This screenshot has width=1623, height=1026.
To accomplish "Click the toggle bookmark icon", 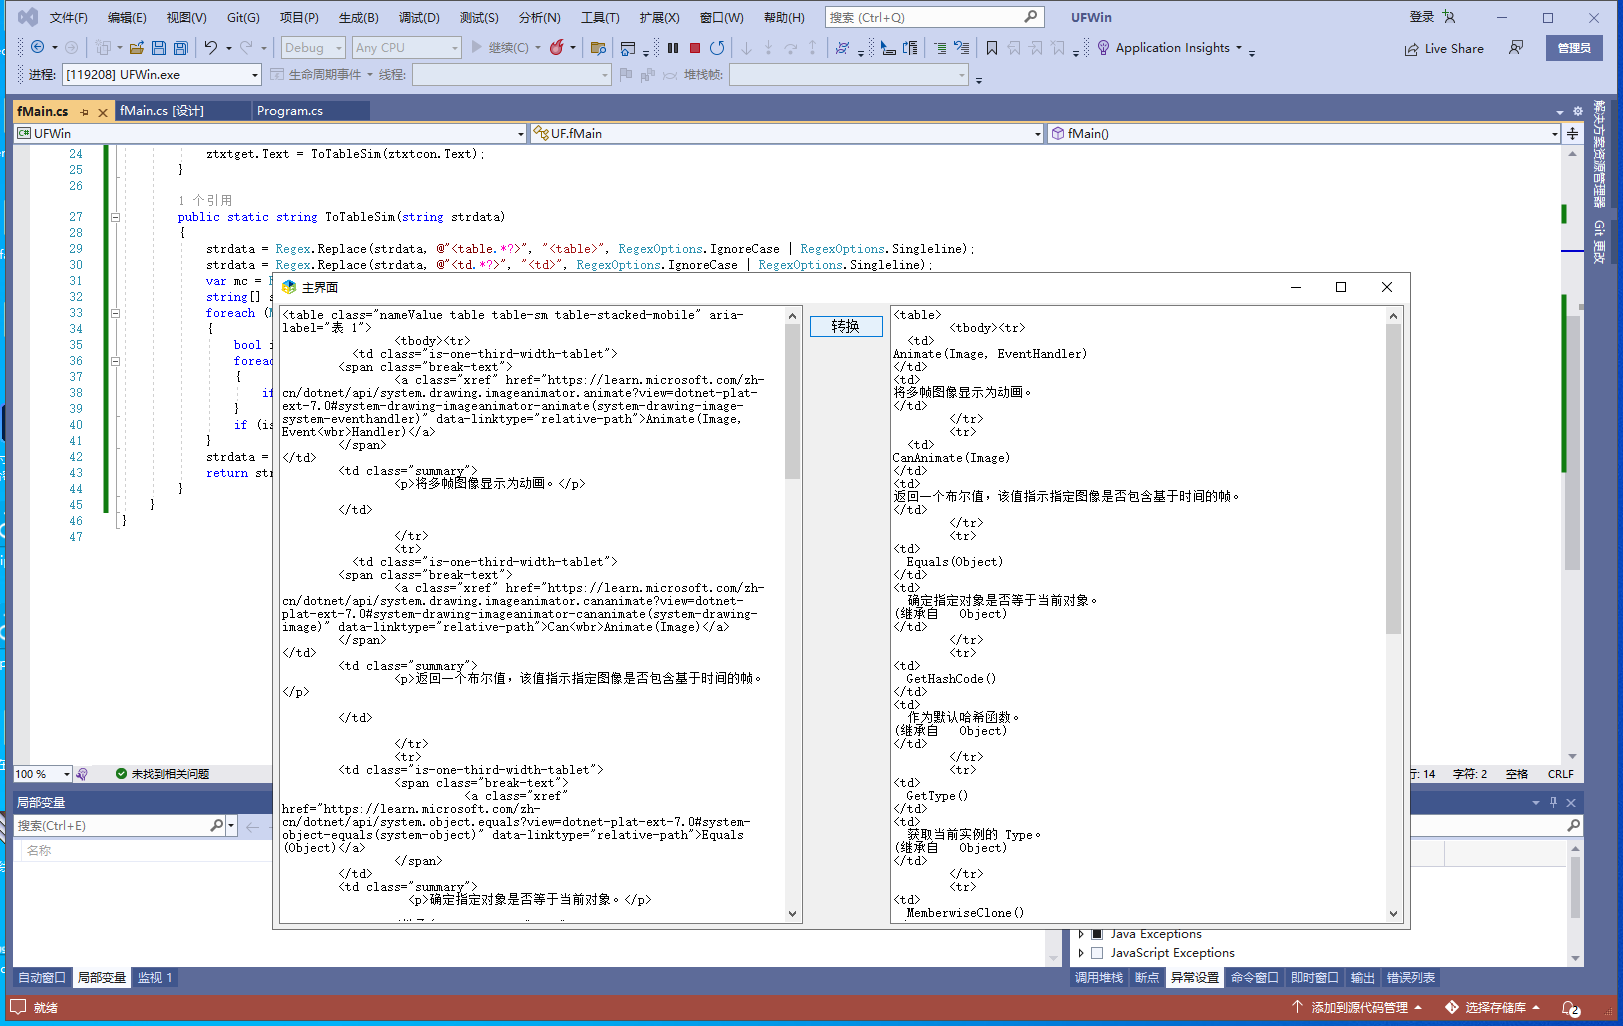I will [992, 47].
